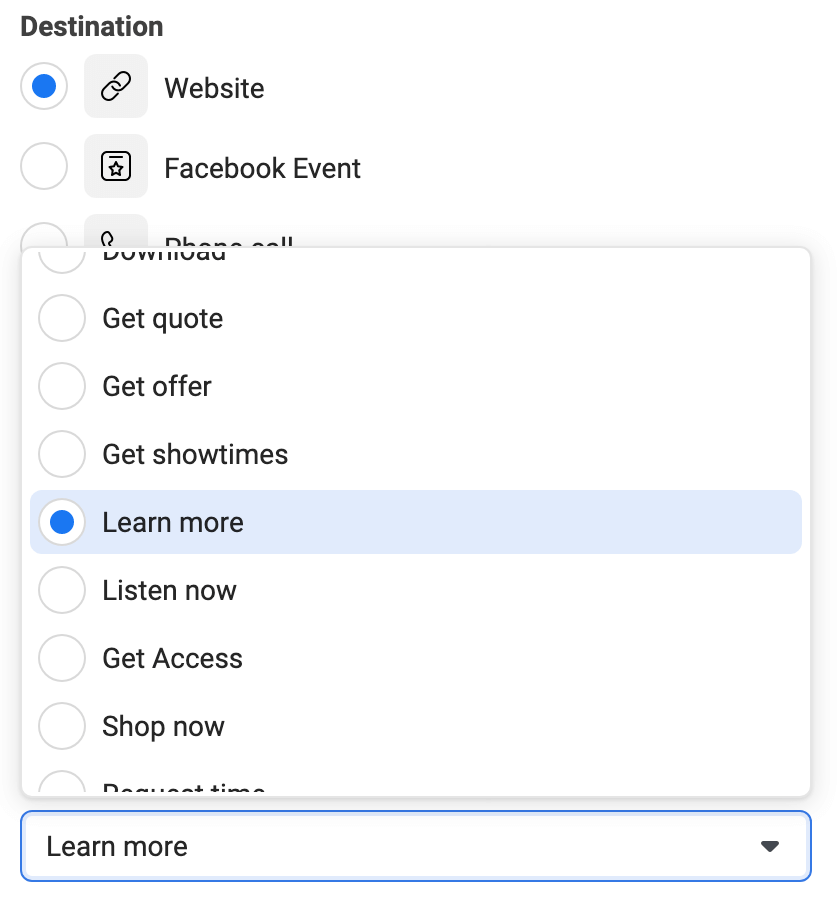
Task: Click the Website label text
Action: pos(214,88)
